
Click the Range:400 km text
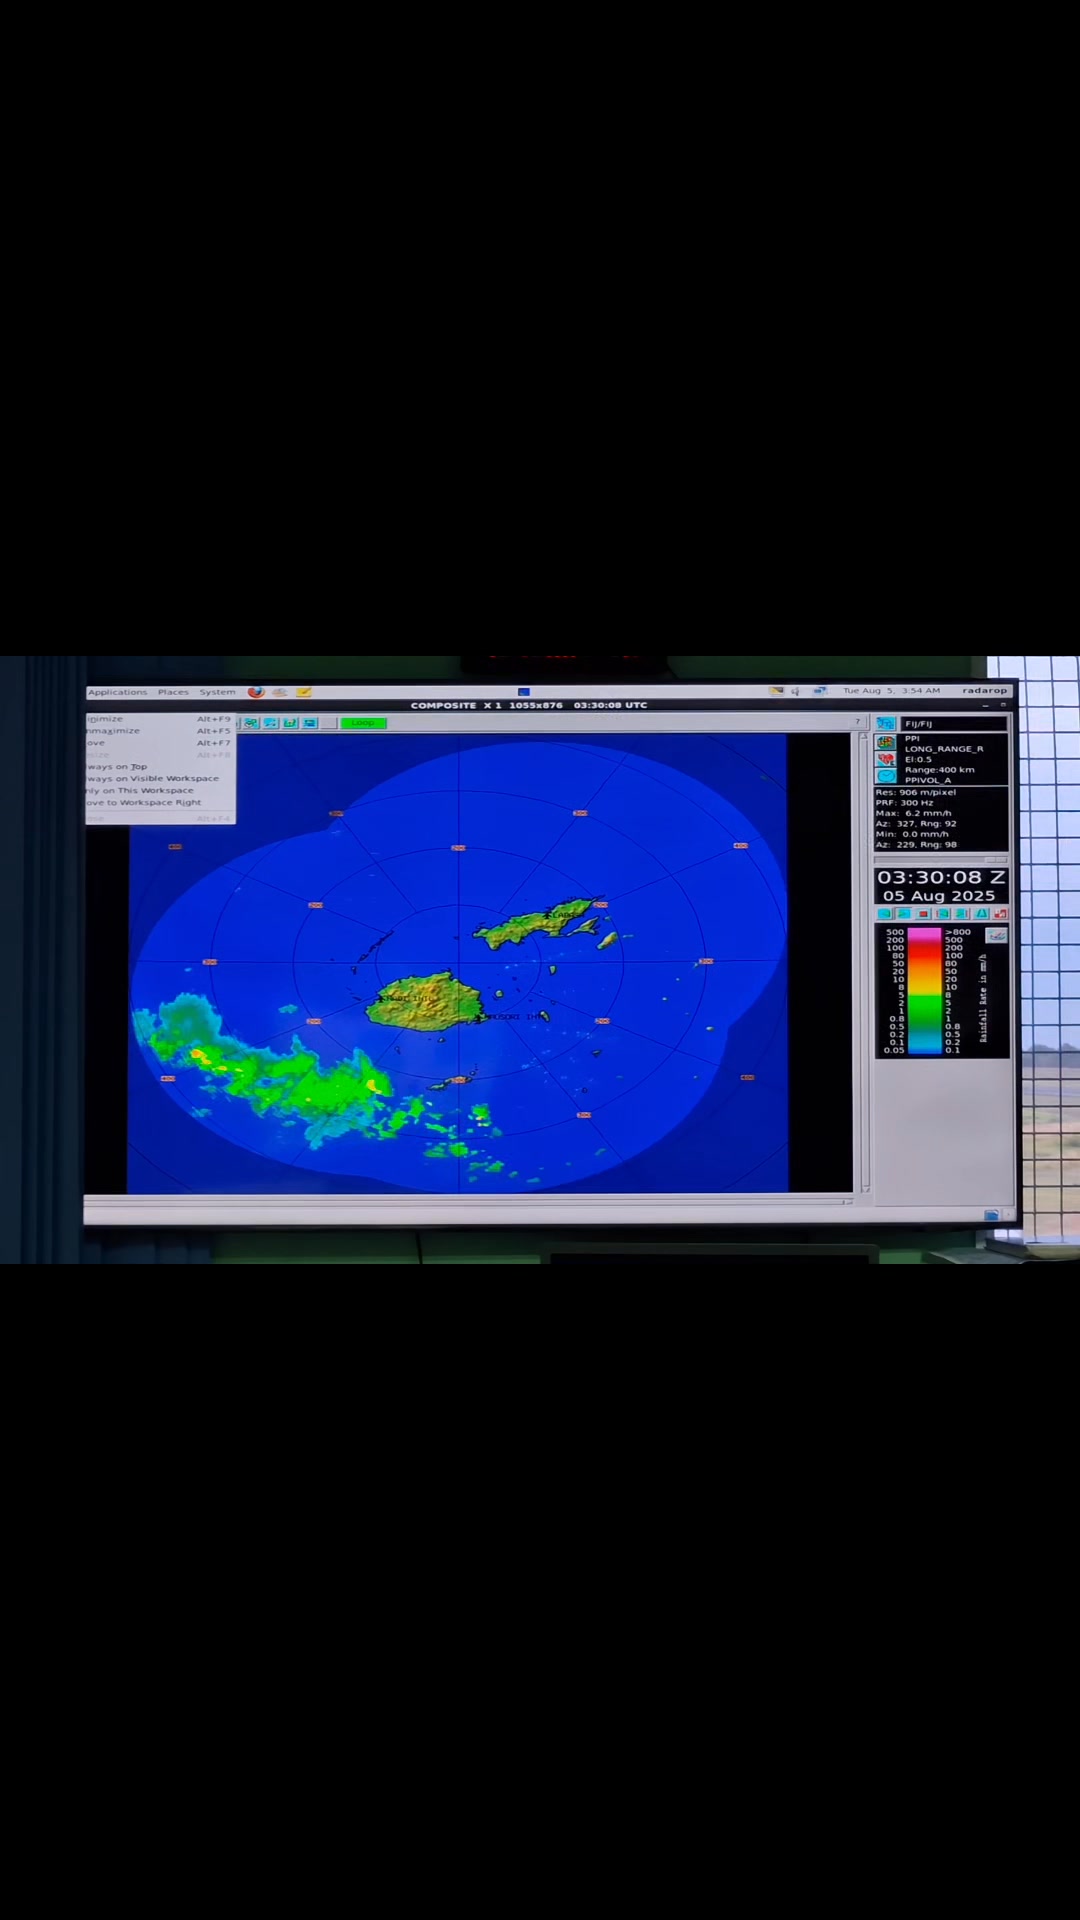pos(939,770)
